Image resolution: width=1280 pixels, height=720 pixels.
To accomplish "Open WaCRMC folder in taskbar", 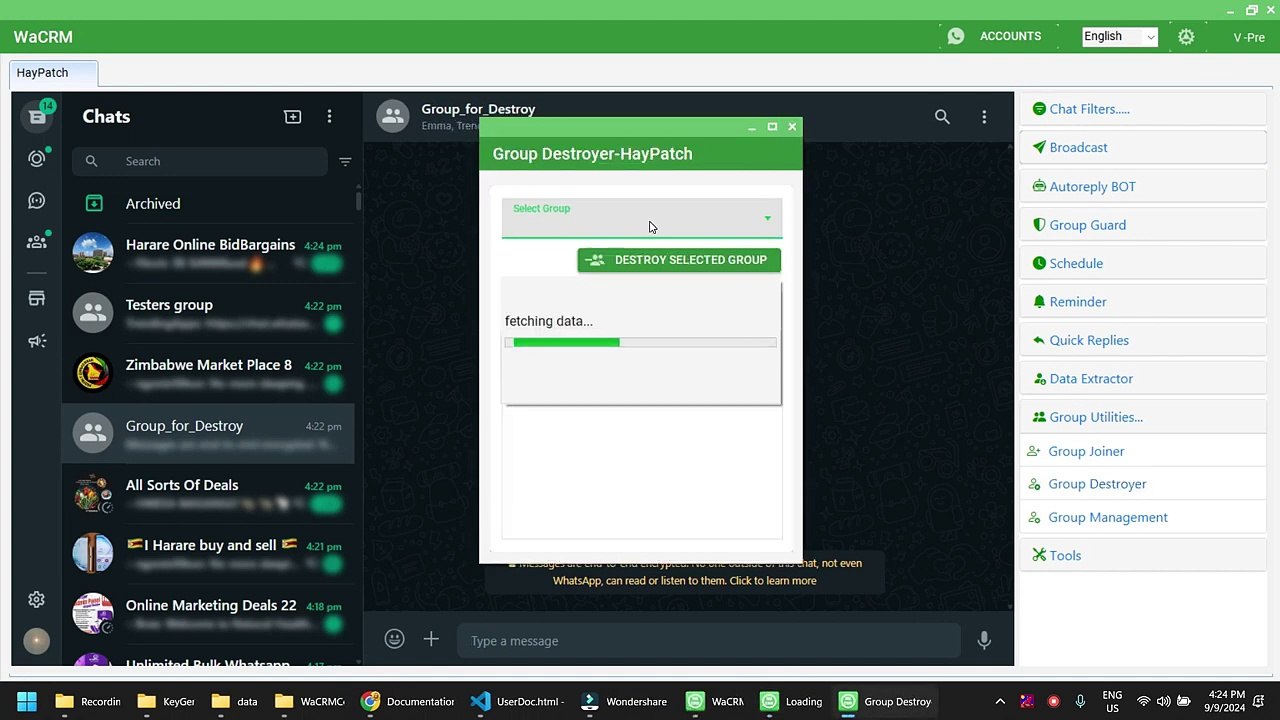I will coord(311,701).
